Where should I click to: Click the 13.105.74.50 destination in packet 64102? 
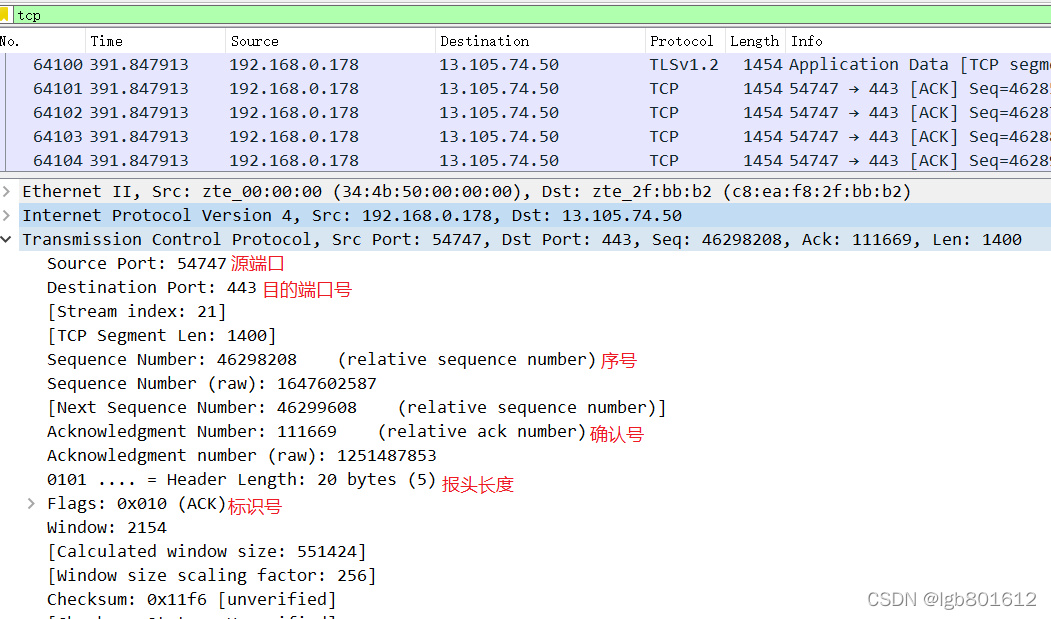point(499,113)
